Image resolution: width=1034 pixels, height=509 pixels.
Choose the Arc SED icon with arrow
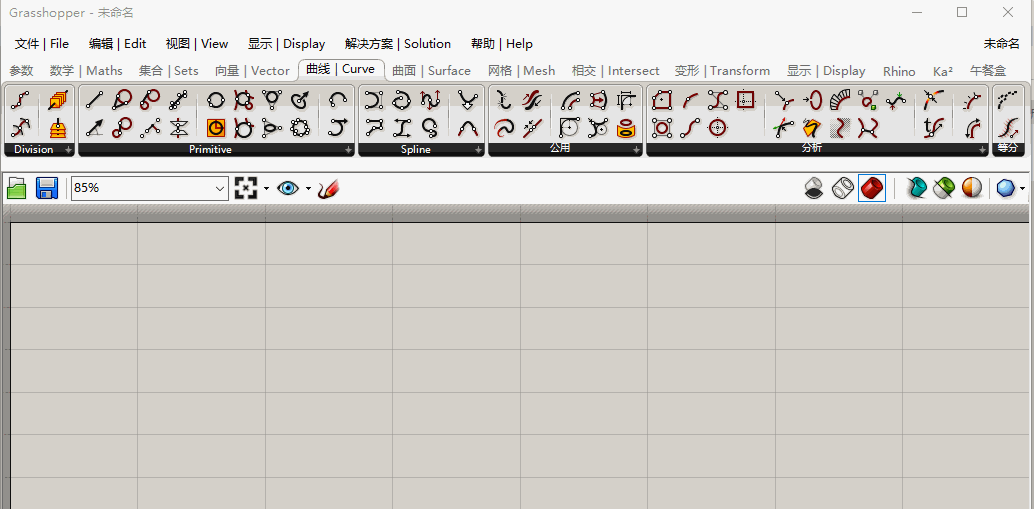point(338,127)
